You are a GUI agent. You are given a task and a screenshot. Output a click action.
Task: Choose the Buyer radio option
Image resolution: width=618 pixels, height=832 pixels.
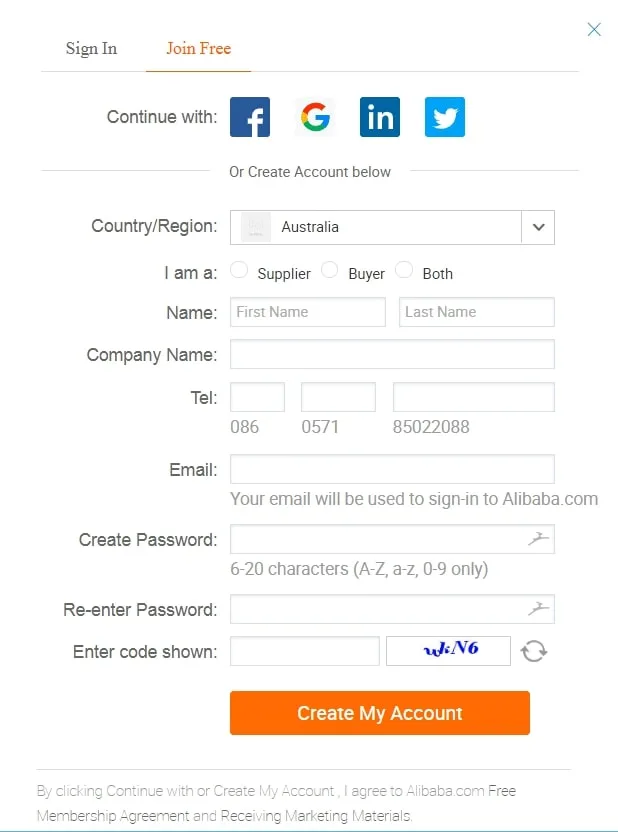(330, 270)
